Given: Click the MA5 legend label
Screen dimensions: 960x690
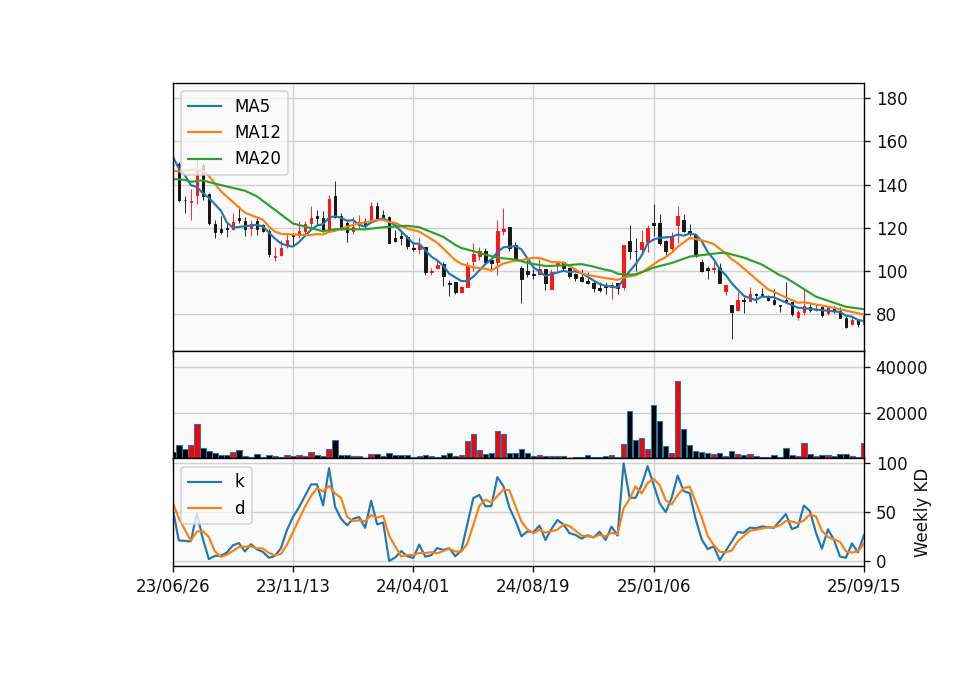Looking at the screenshot, I should [252, 106].
